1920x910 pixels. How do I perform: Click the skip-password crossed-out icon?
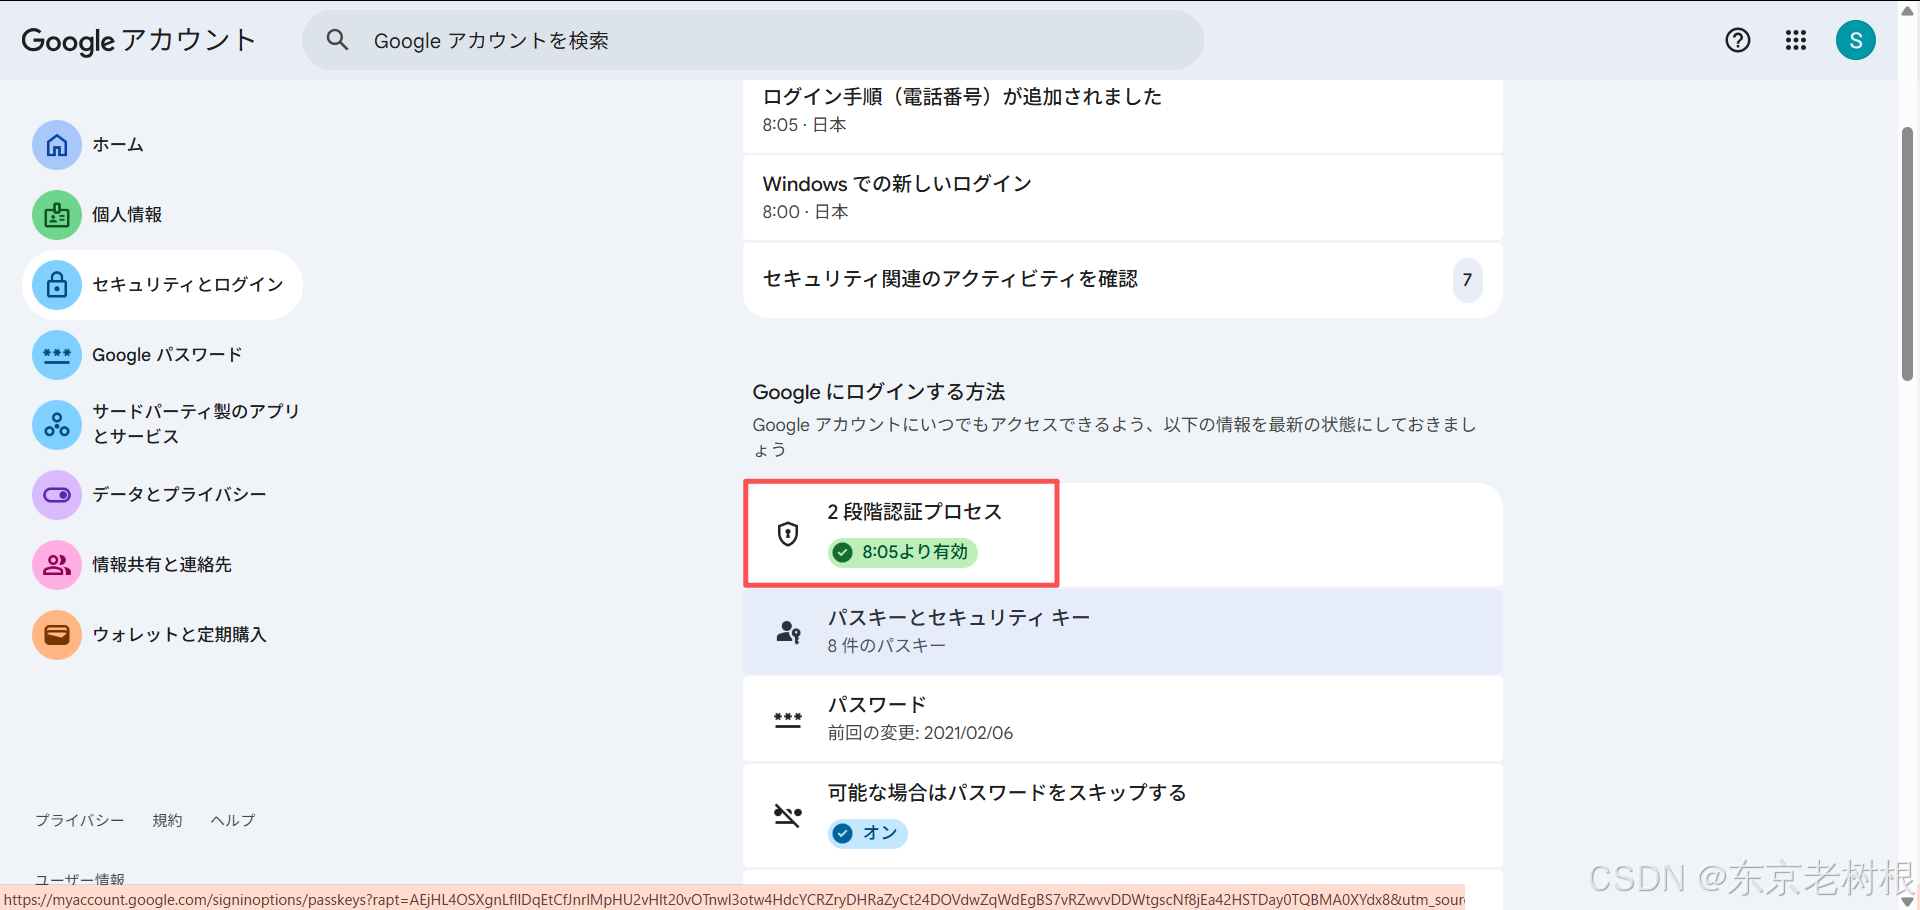tap(788, 816)
